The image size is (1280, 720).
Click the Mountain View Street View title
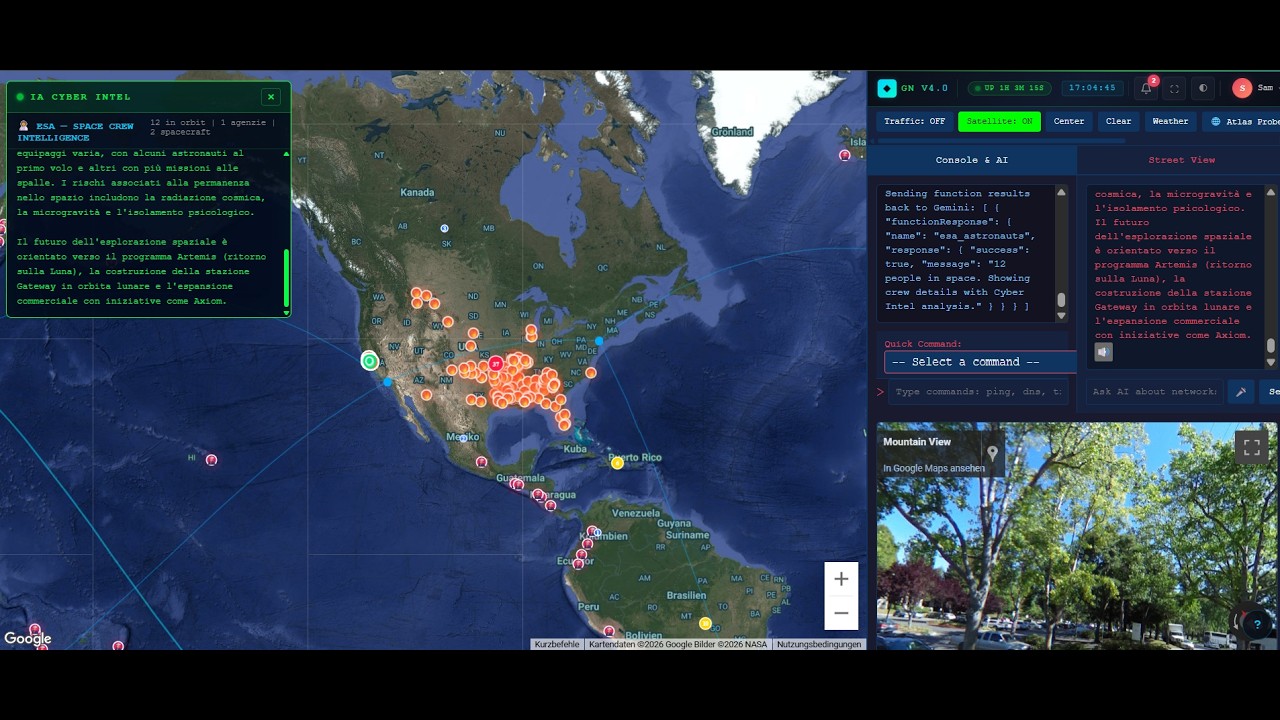point(917,442)
